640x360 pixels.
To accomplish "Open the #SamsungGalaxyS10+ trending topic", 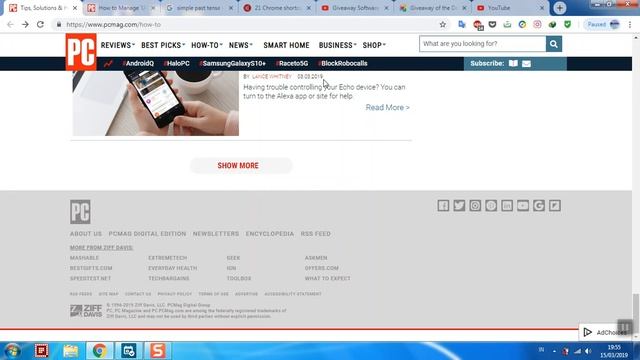I will [232, 63].
